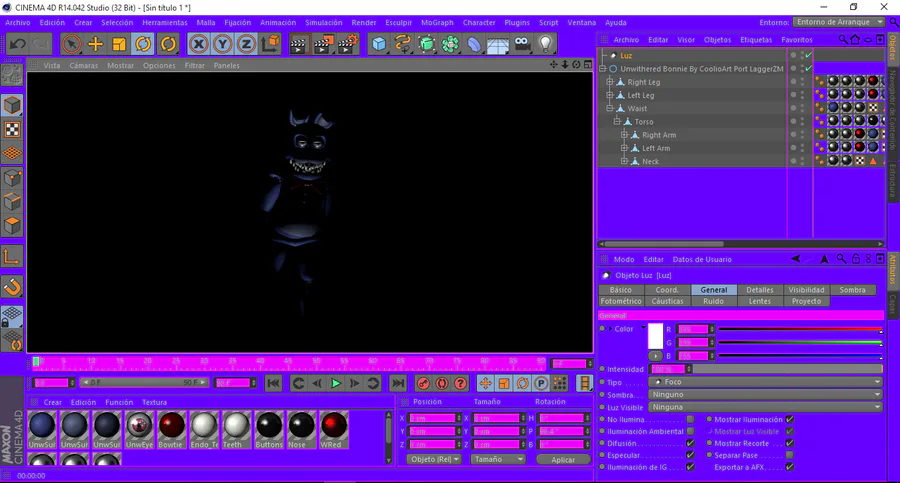
Task: Switch to Texture mode checker icon
Action: coord(13,130)
